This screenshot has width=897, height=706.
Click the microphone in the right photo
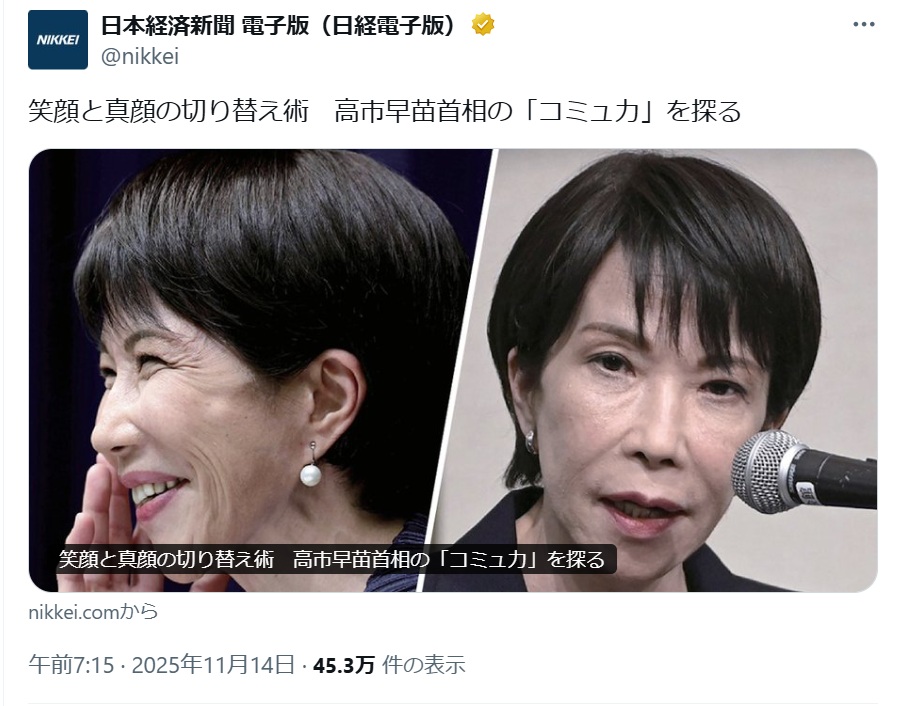804,472
